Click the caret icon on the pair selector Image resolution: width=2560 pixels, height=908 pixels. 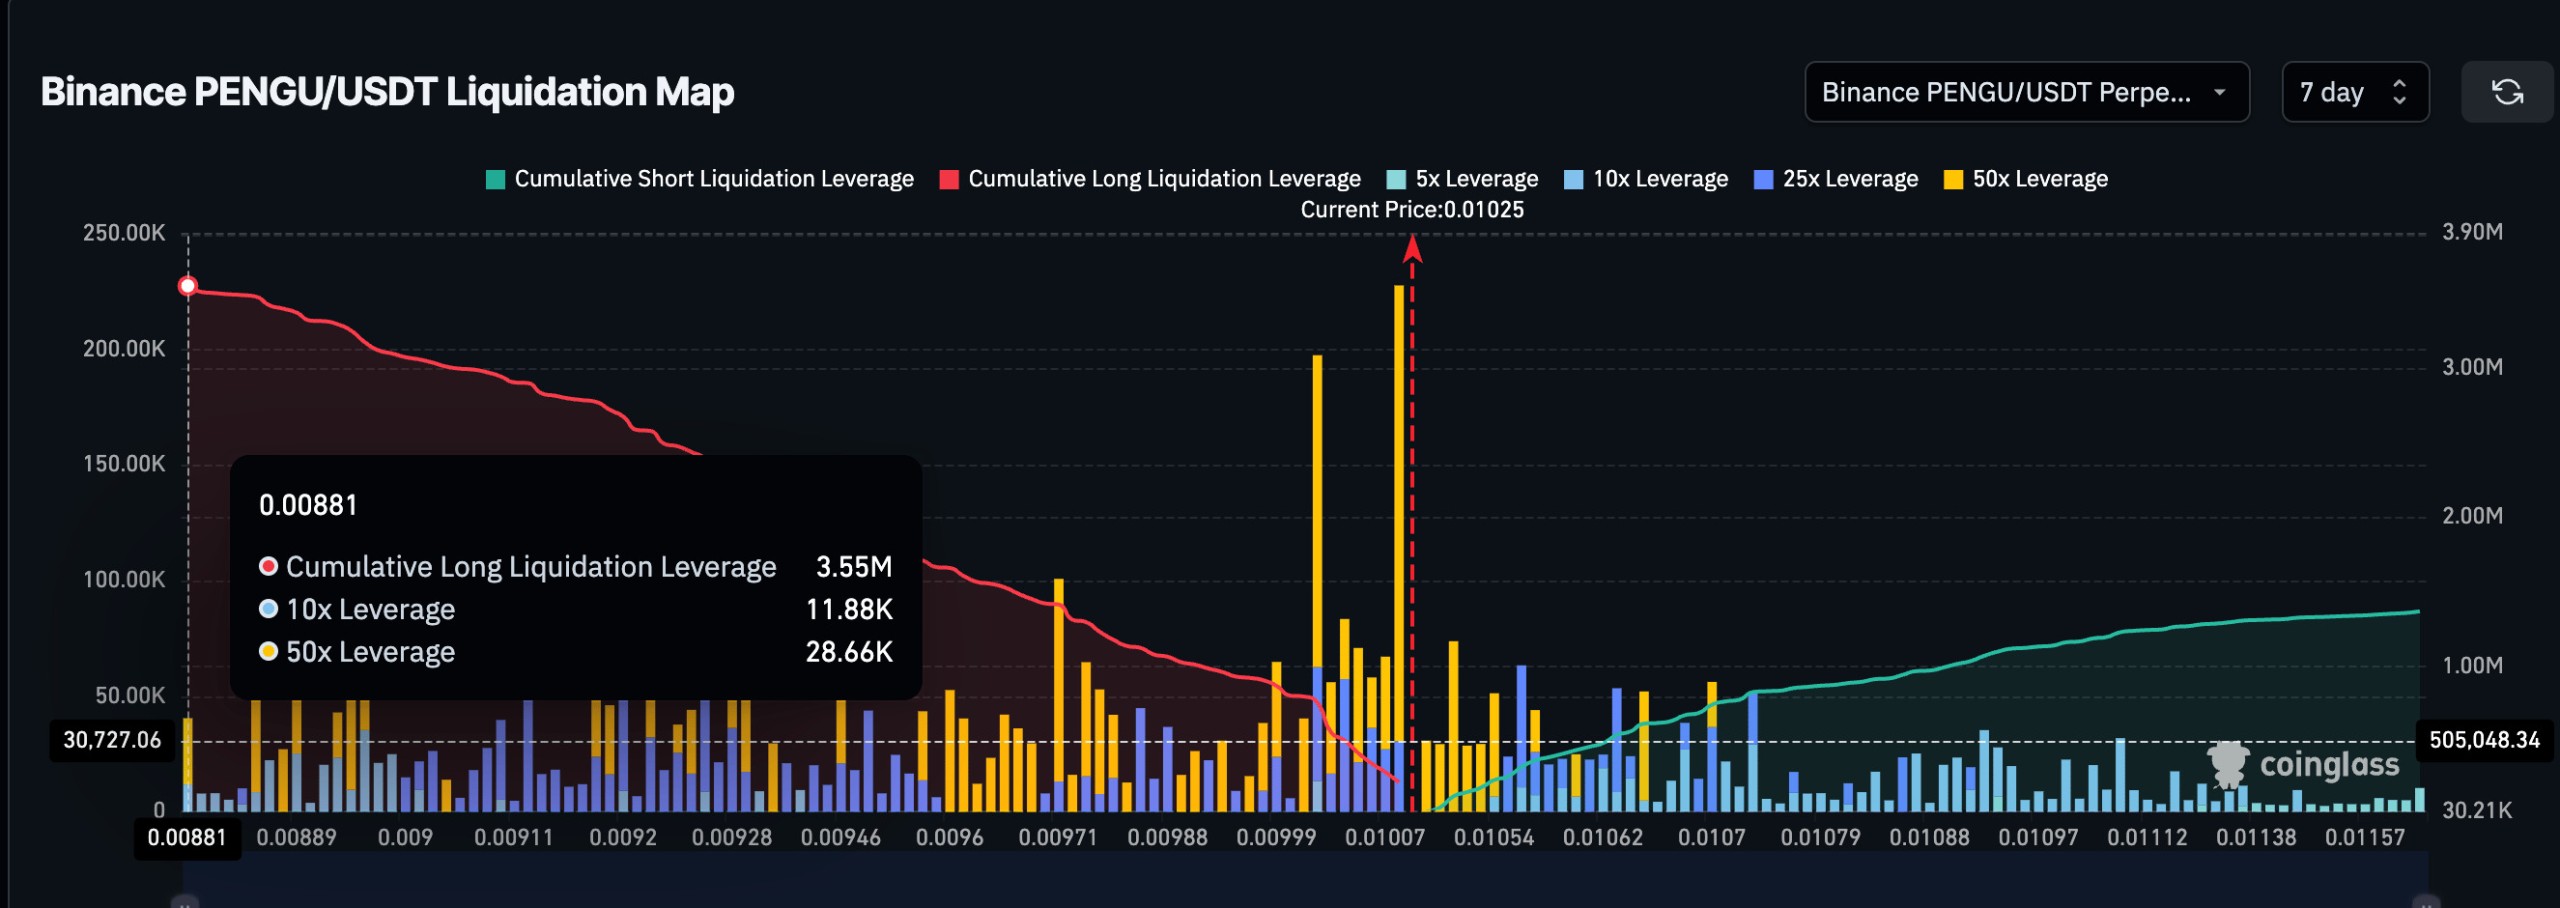[2220, 93]
